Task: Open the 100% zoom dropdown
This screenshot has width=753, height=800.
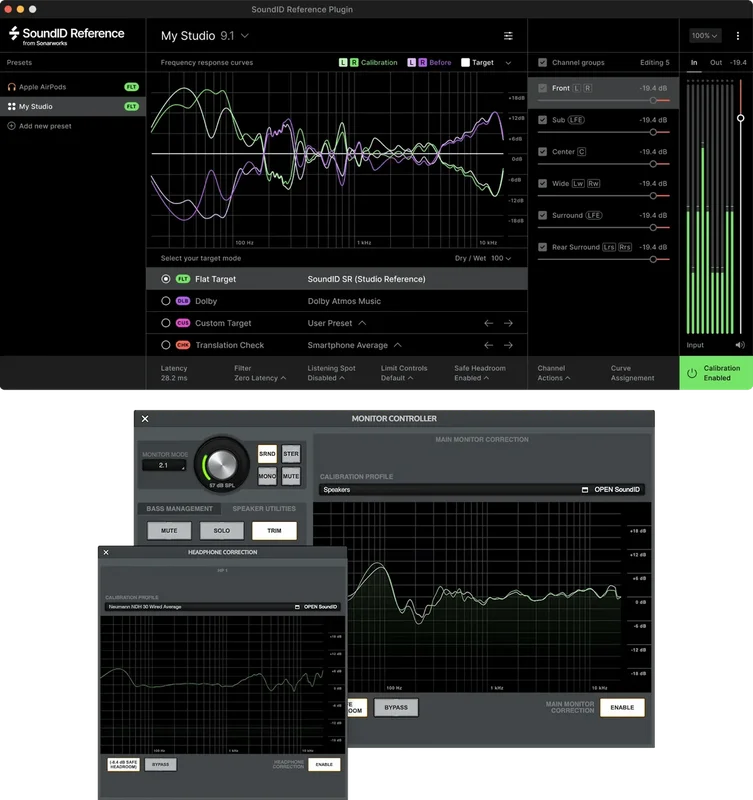Action: [705, 36]
